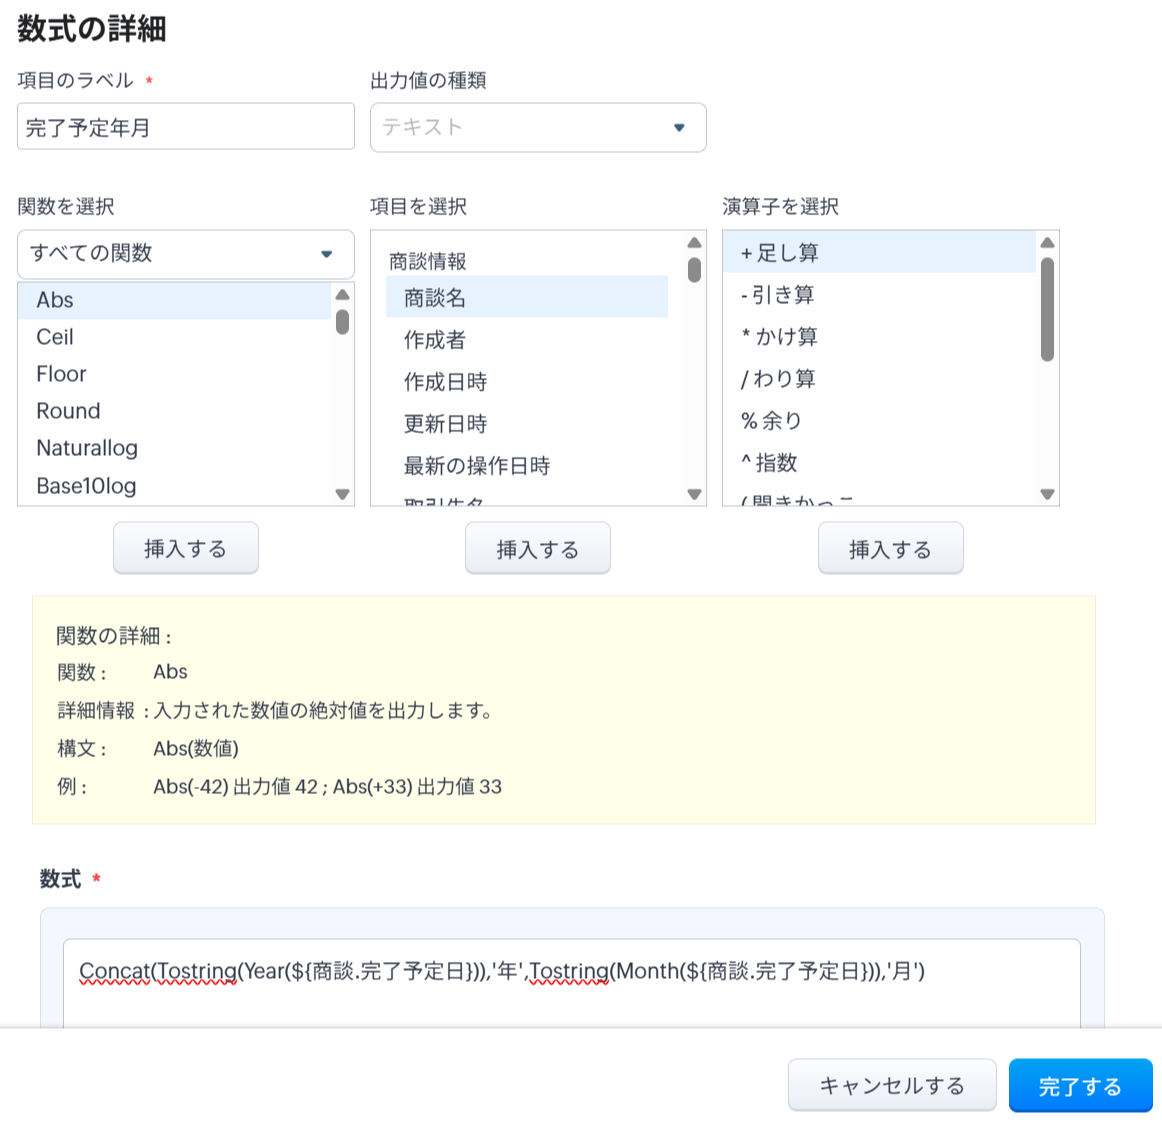This screenshot has height=1126, width=1162.
Task: Open the すべての関数 function category dropdown
Action: (x=185, y=254)
